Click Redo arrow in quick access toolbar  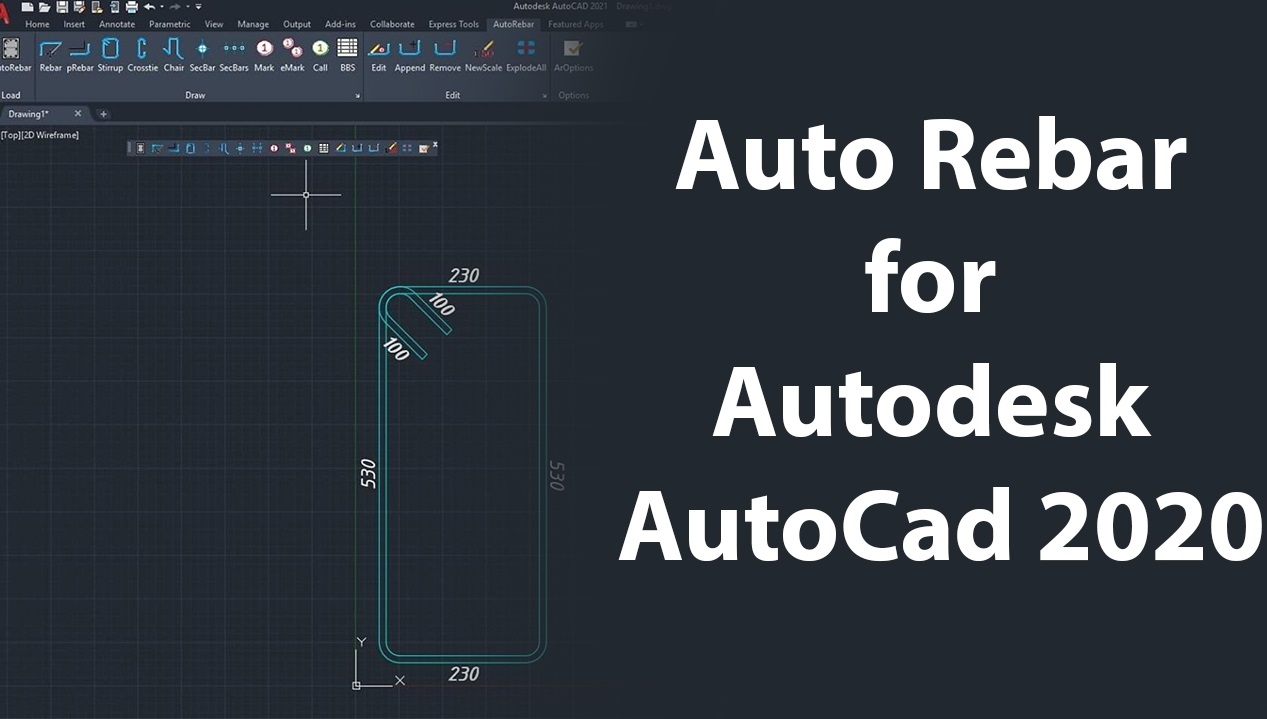click(174, 7)
